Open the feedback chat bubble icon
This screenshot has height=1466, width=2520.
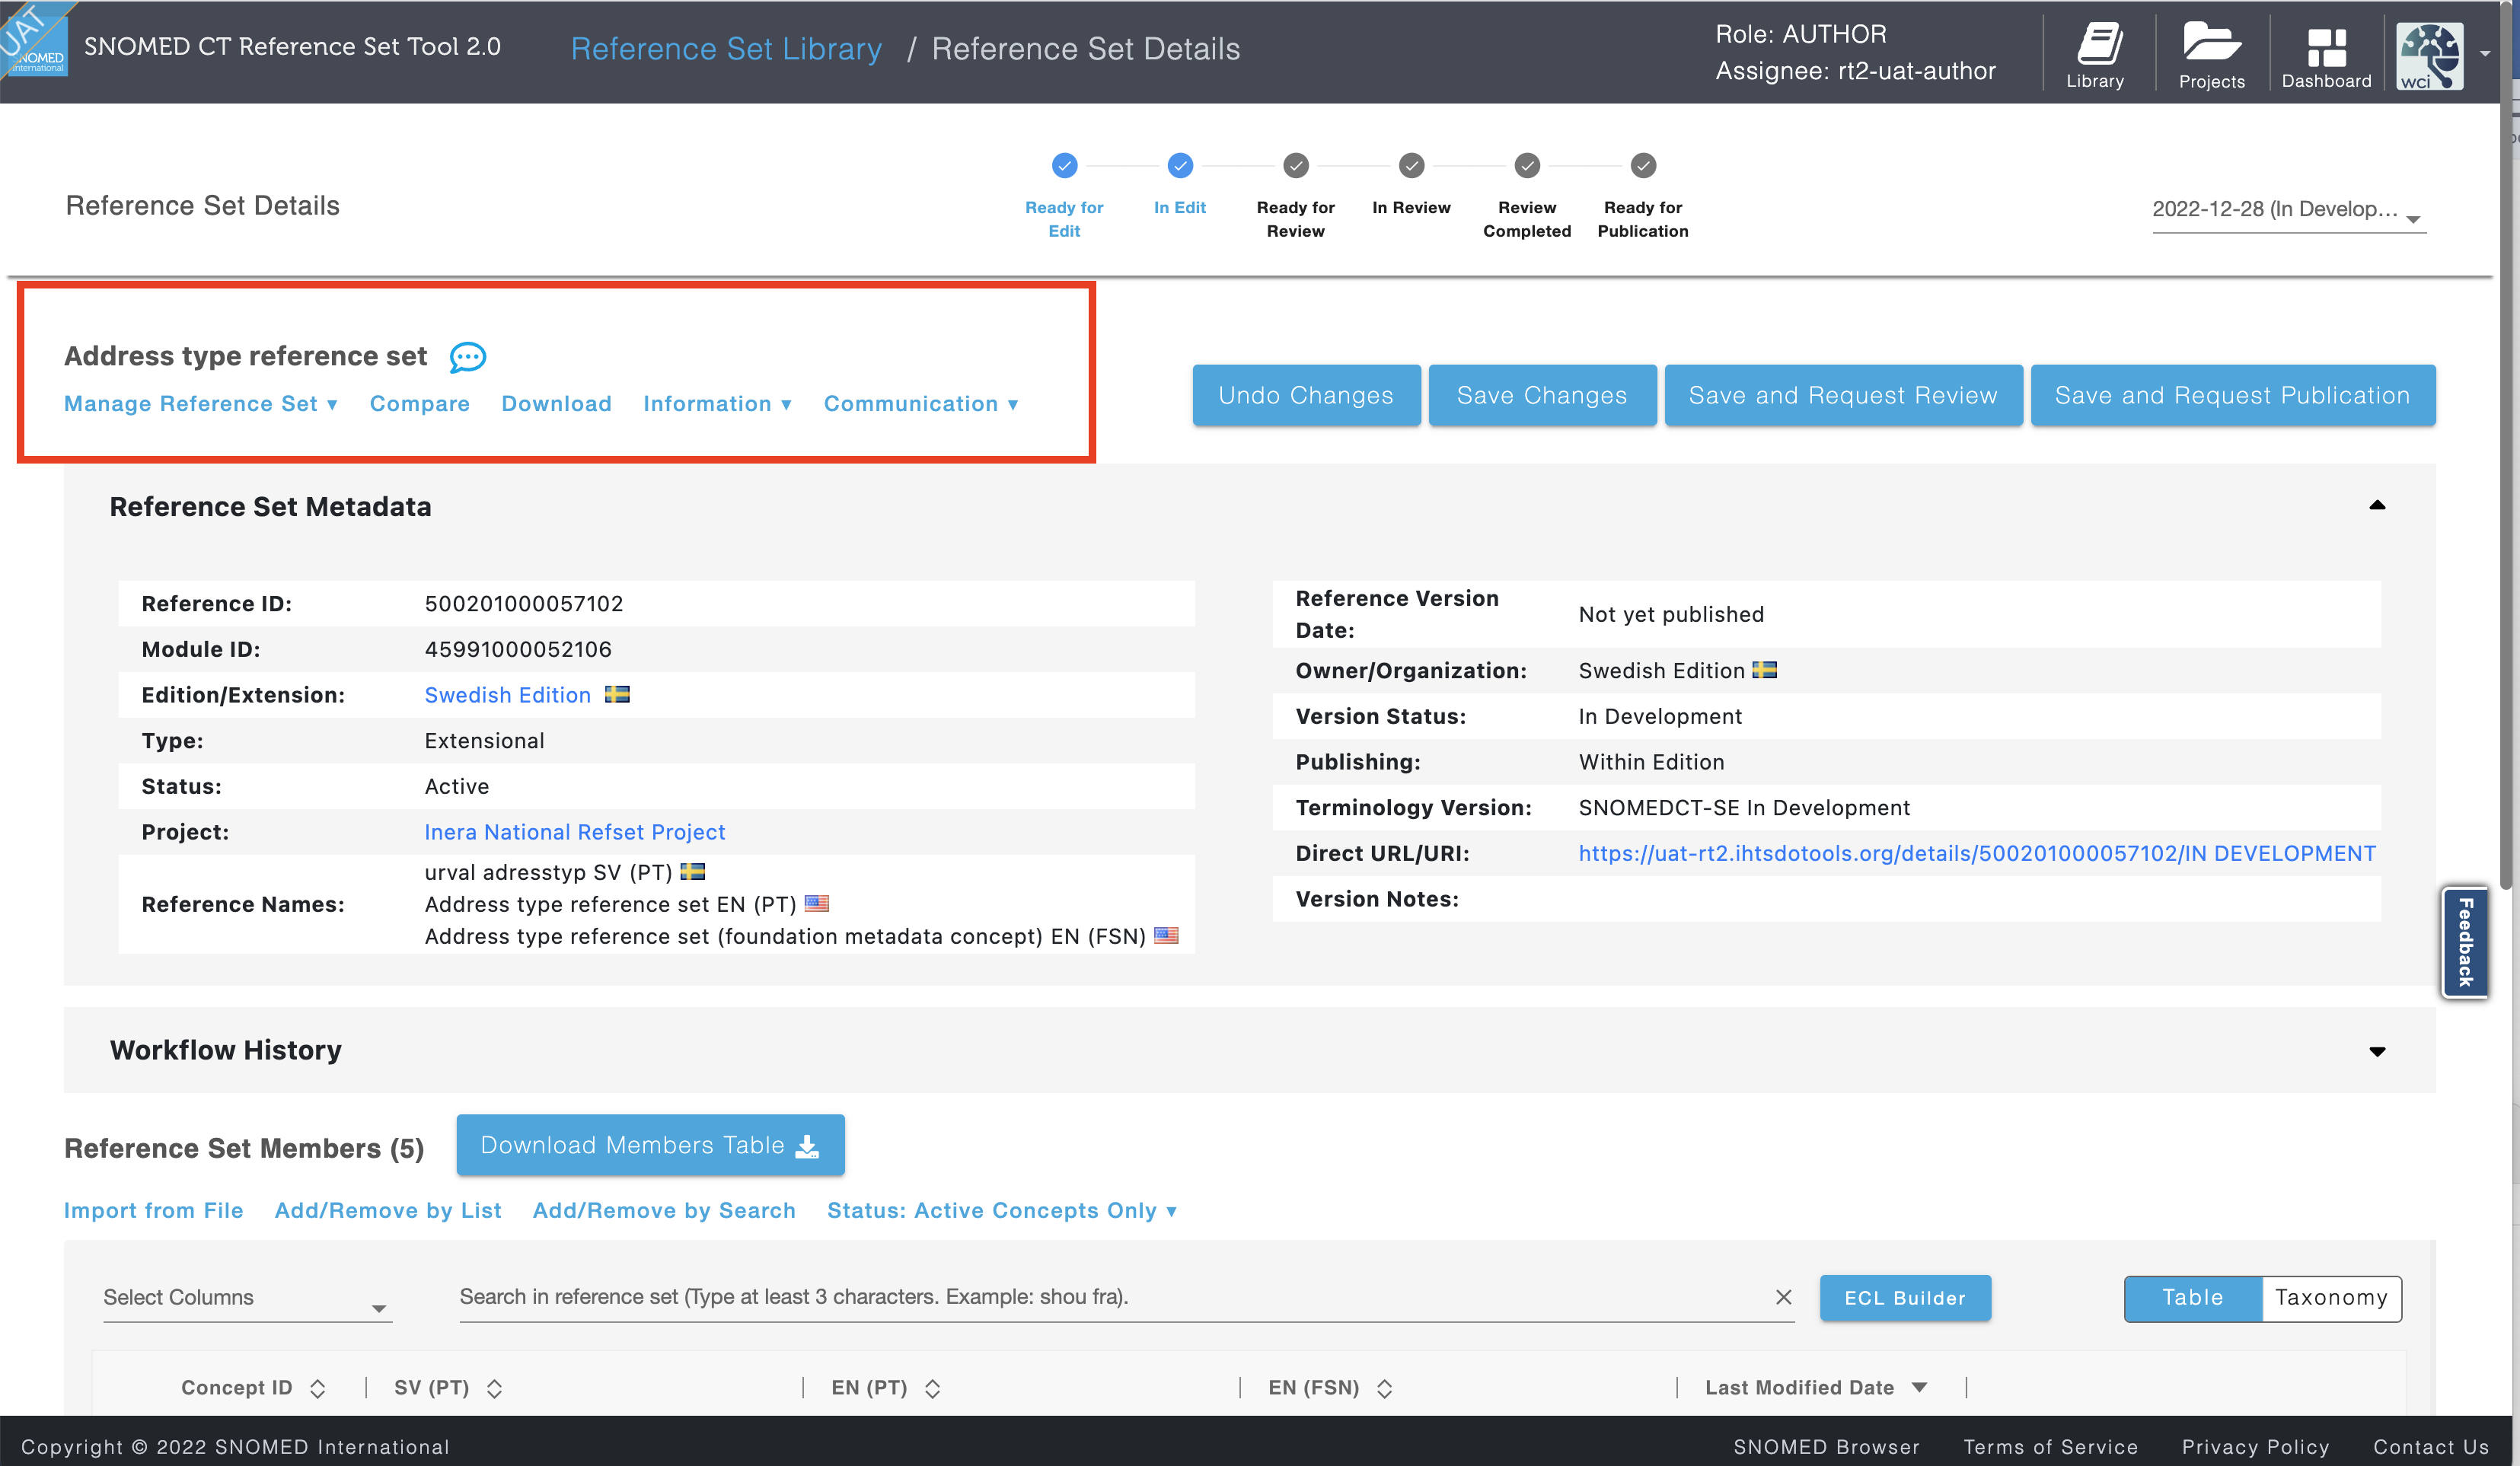click(x=467, y=357)
